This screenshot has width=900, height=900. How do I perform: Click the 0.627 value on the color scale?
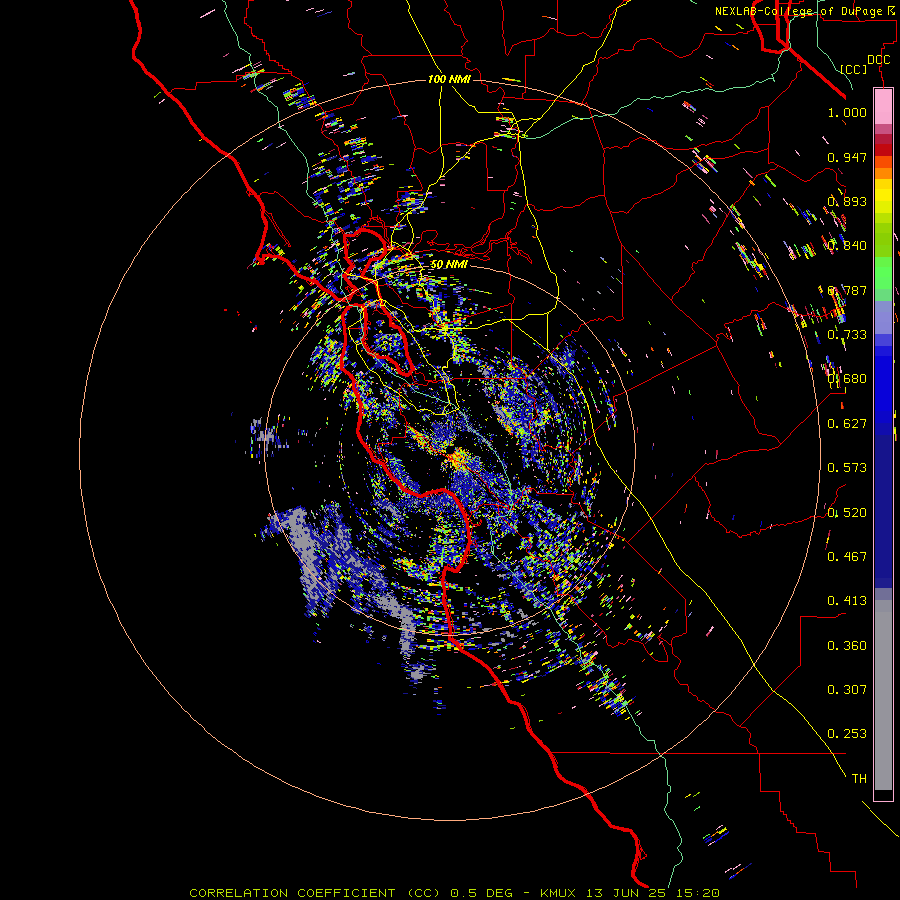847,424
